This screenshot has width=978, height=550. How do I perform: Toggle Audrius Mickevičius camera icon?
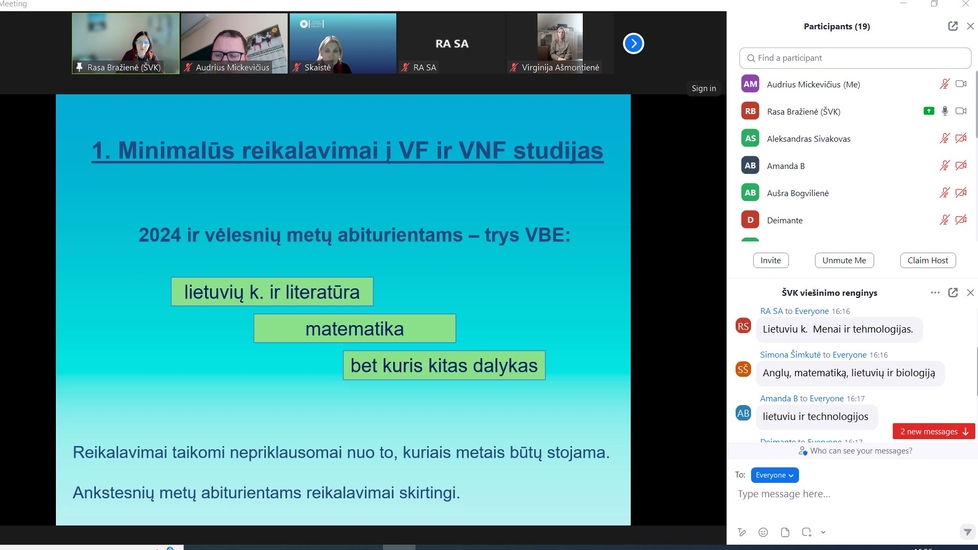[961, 84]
